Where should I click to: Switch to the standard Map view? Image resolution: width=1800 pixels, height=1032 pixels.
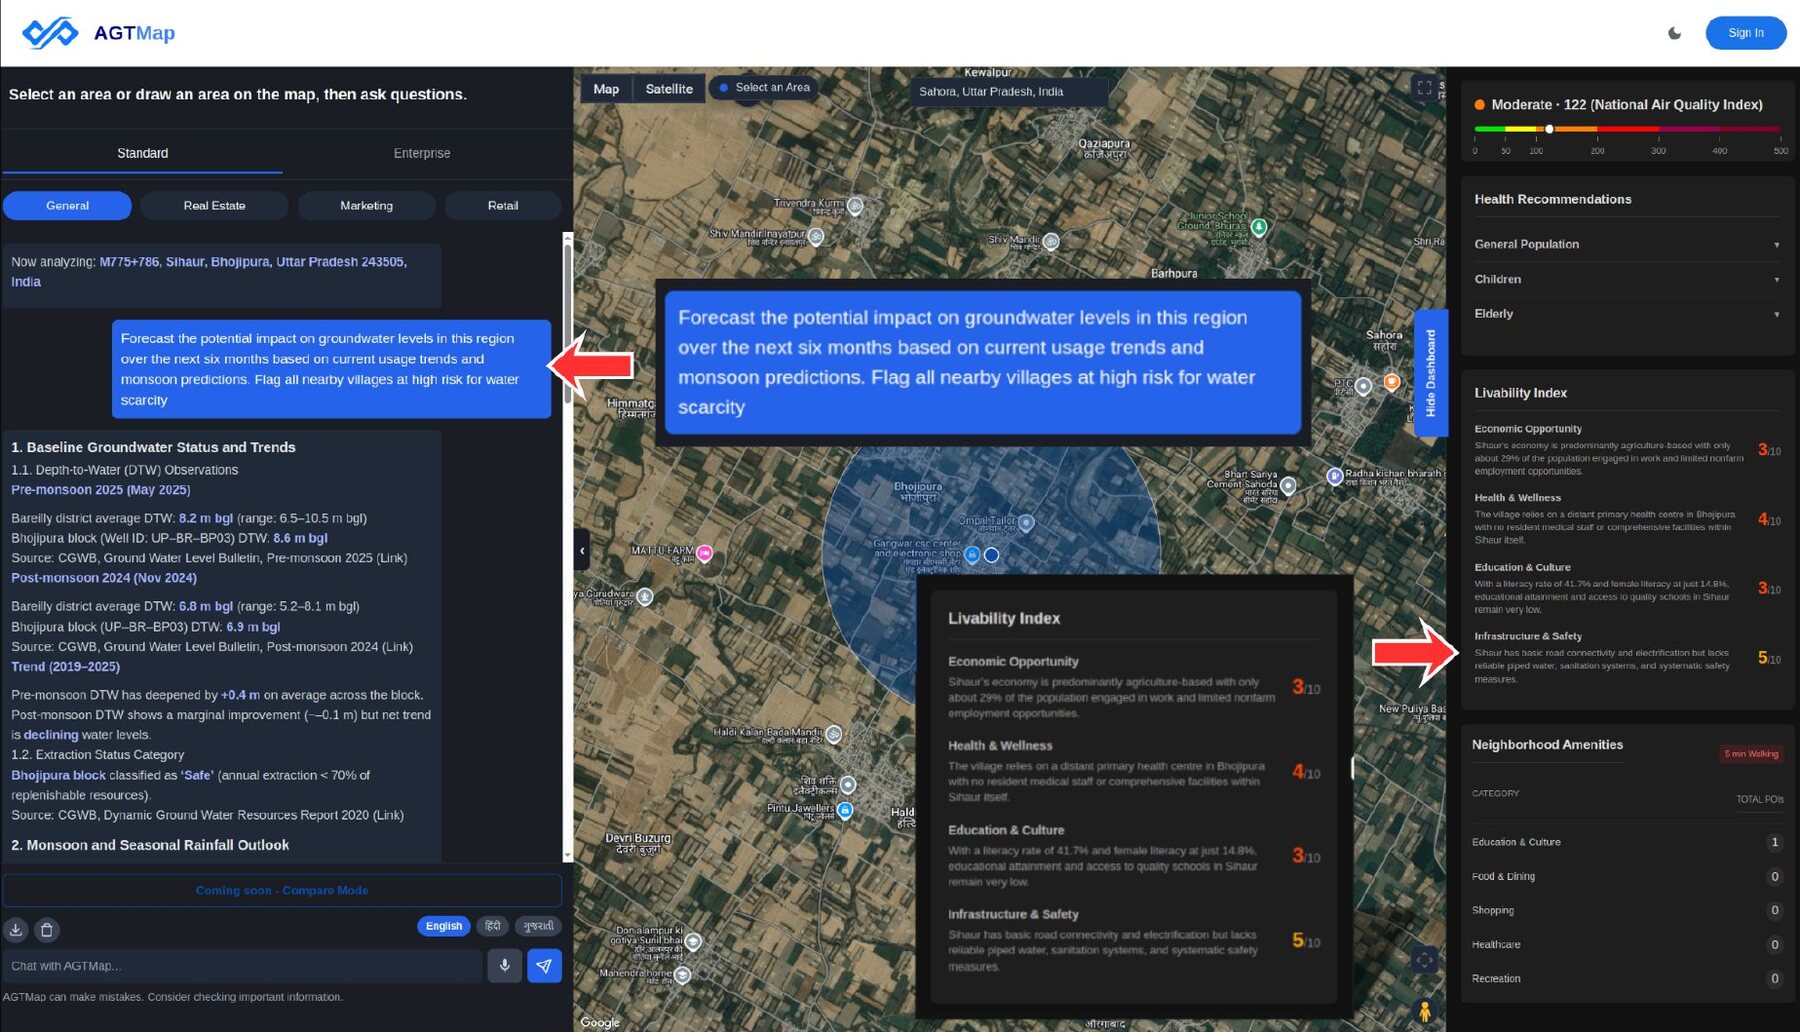606,89
